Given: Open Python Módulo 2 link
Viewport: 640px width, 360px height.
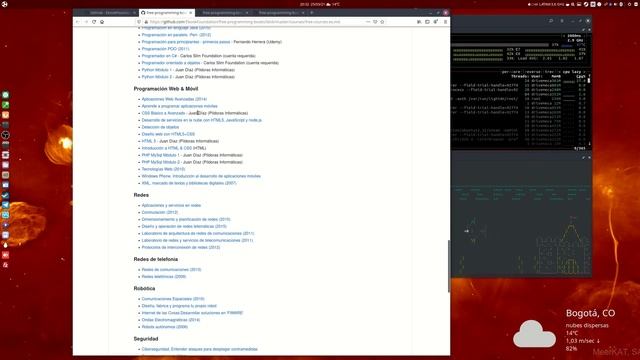Looking at the screenshot, I should (156, 77).
